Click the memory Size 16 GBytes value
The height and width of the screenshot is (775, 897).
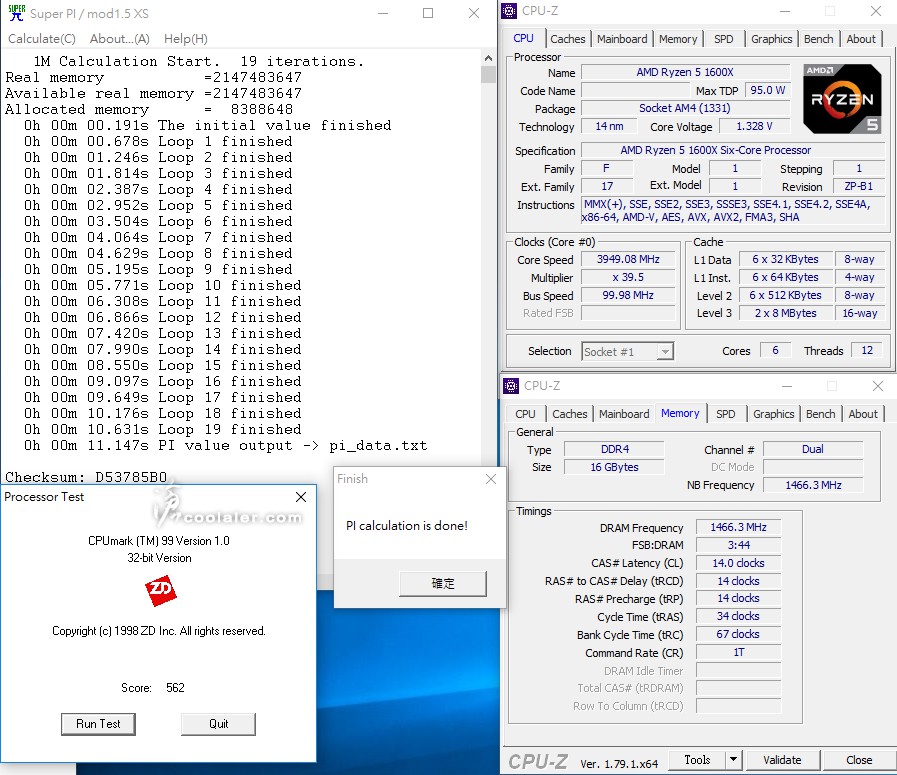[614, 467]
